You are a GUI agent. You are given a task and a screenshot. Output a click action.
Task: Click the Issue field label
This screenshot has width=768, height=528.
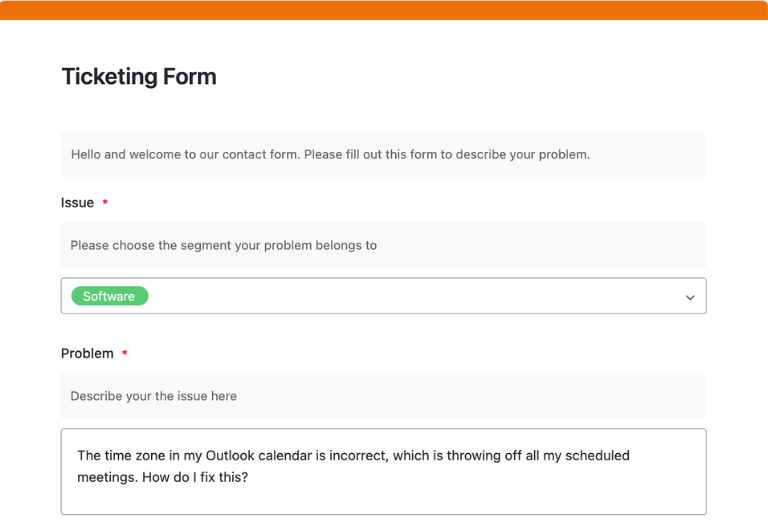[x=77, y=203]
